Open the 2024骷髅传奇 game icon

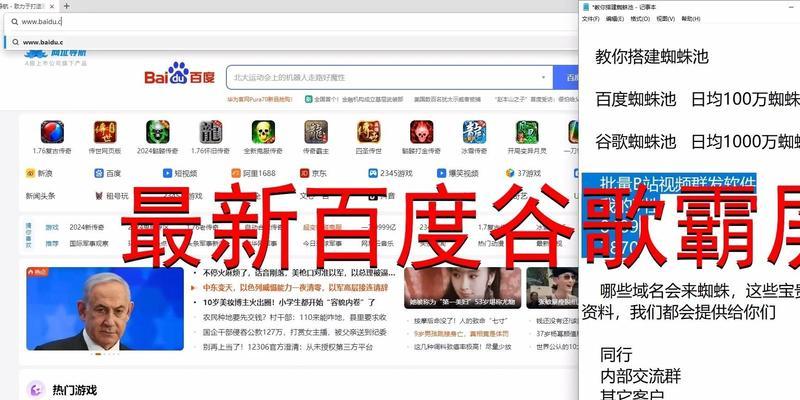(x=158, y=132)
